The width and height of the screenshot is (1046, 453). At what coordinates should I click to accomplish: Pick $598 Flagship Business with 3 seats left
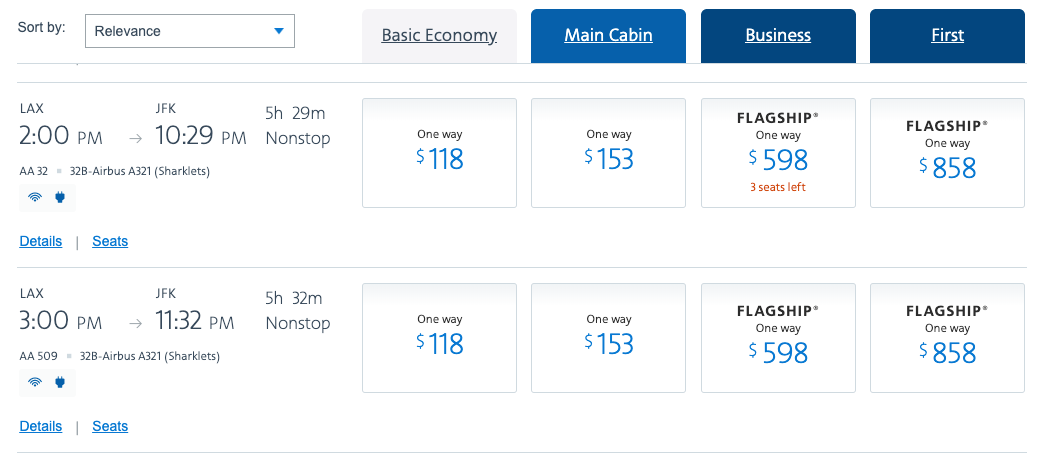point(778,153)
